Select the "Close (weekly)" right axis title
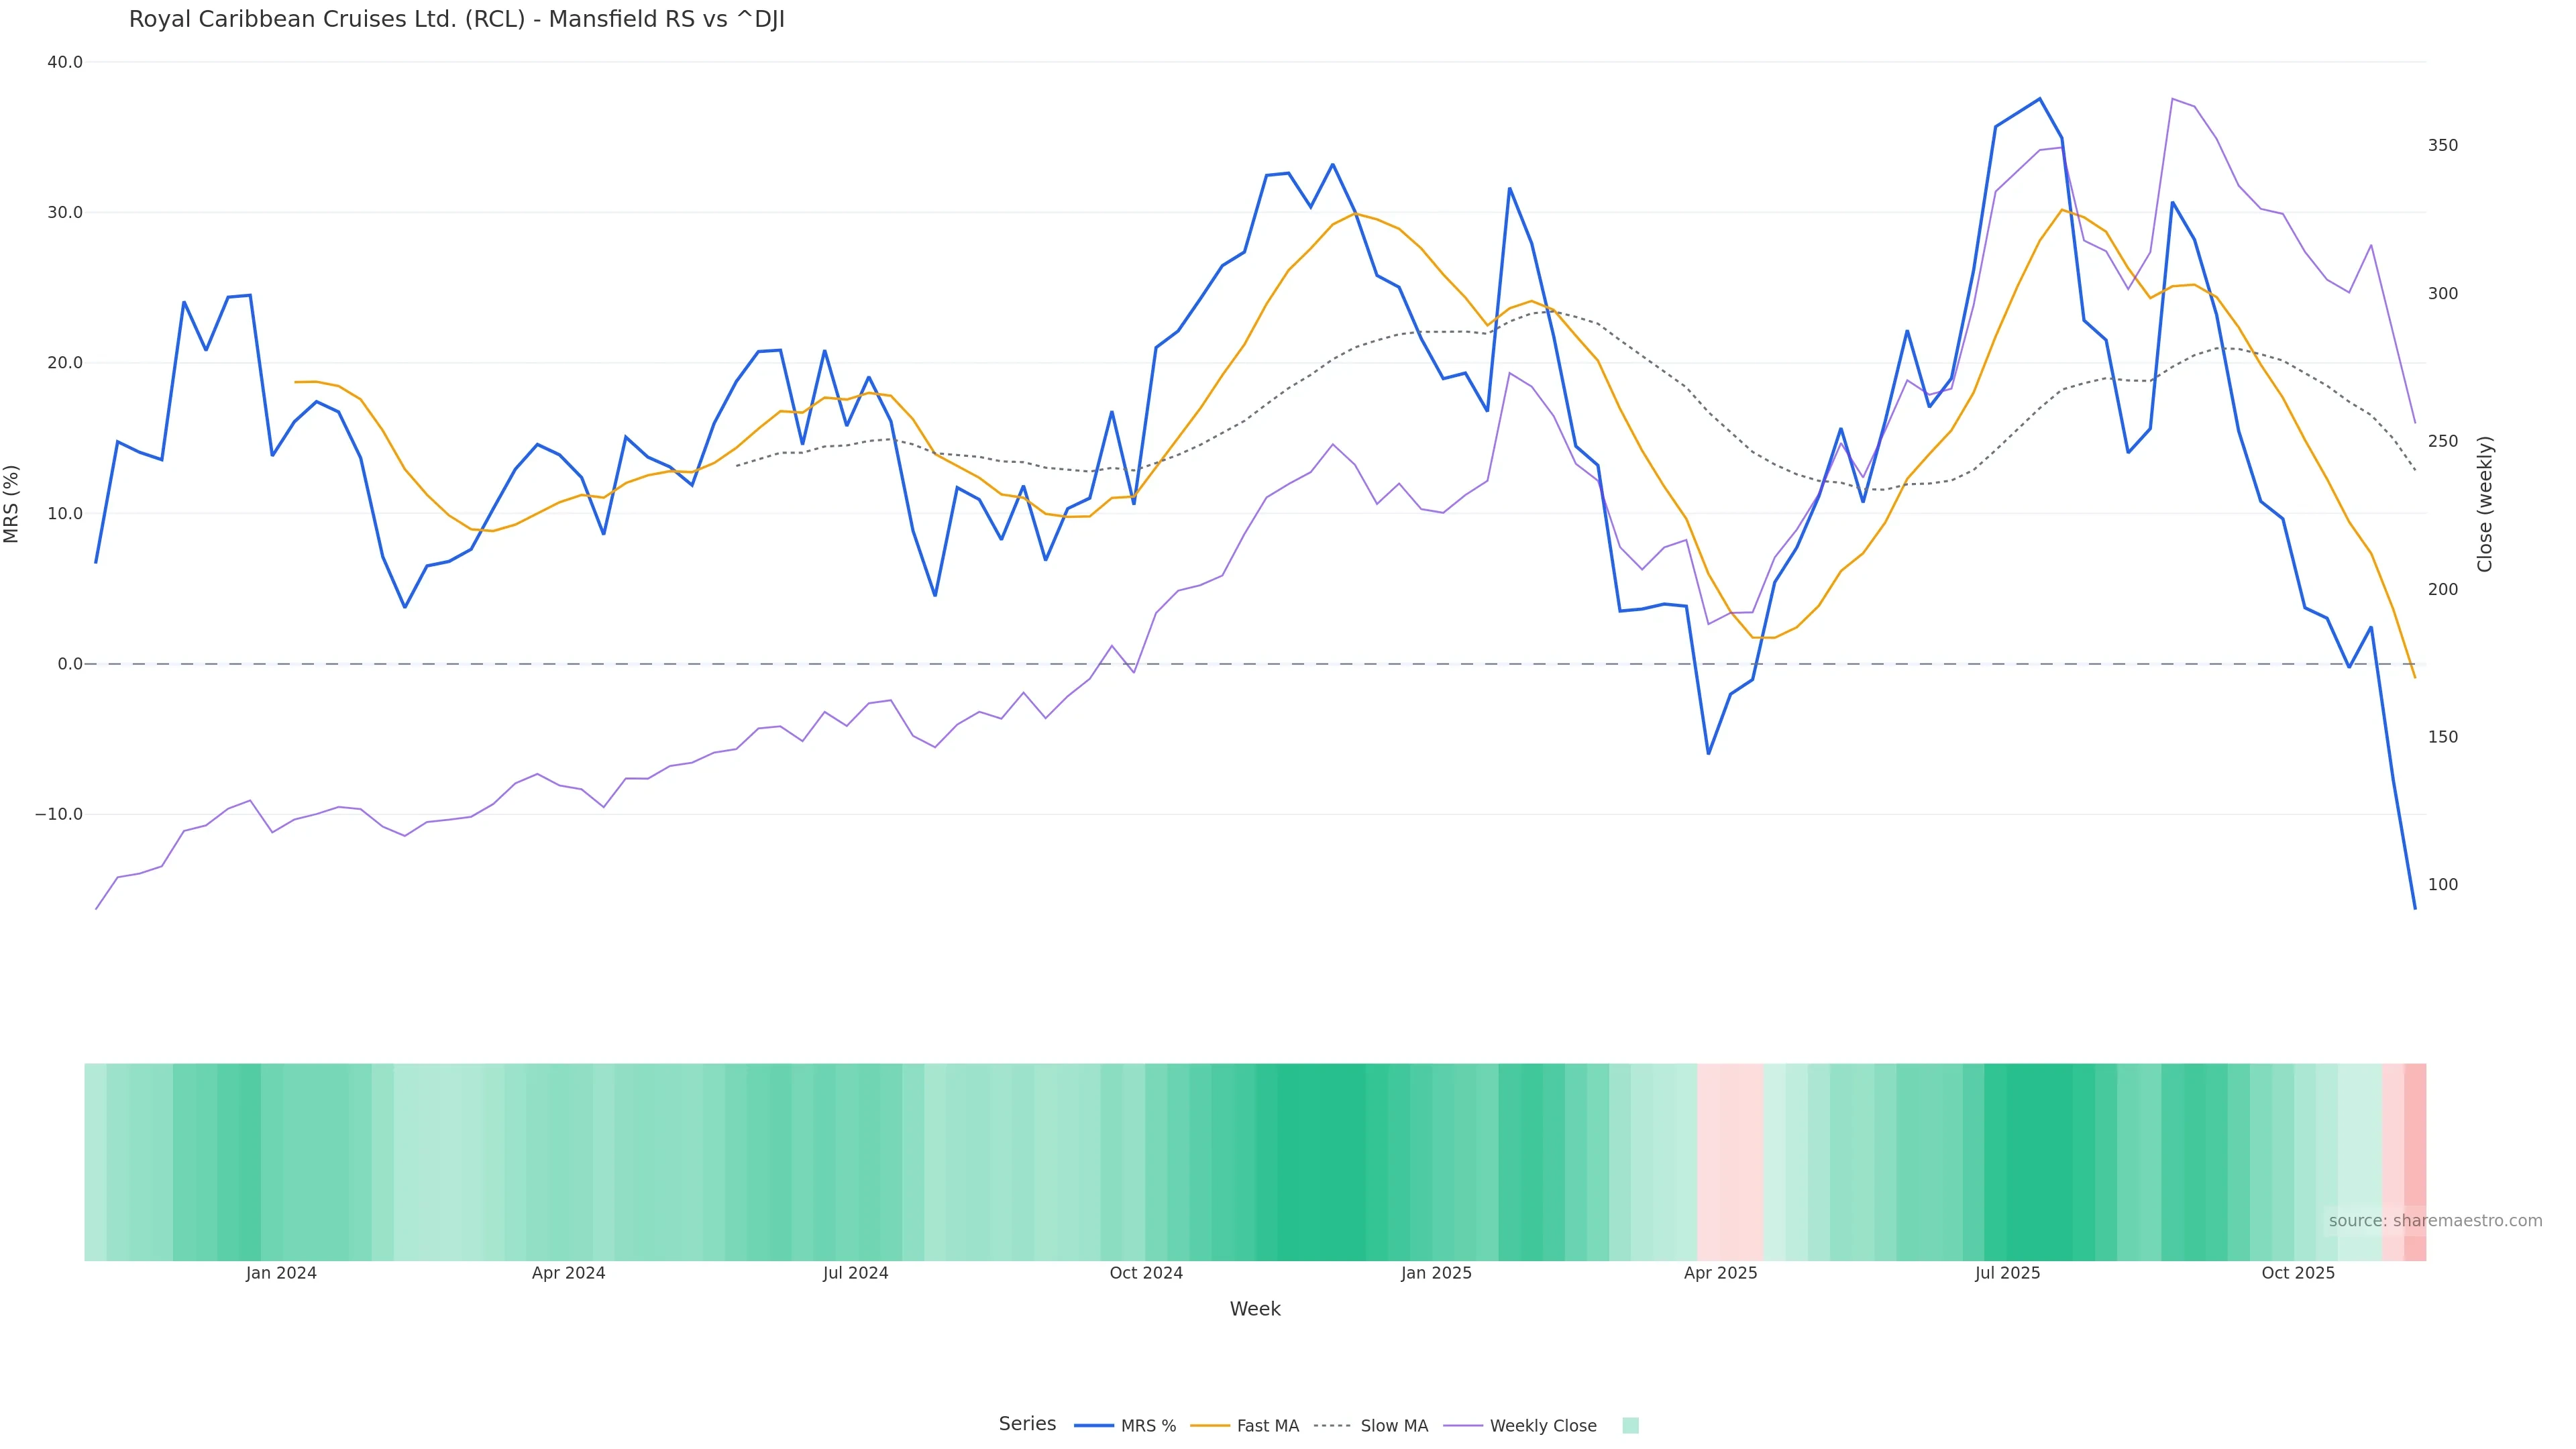This screenshot has width=2576, height=1449. 2485,504
